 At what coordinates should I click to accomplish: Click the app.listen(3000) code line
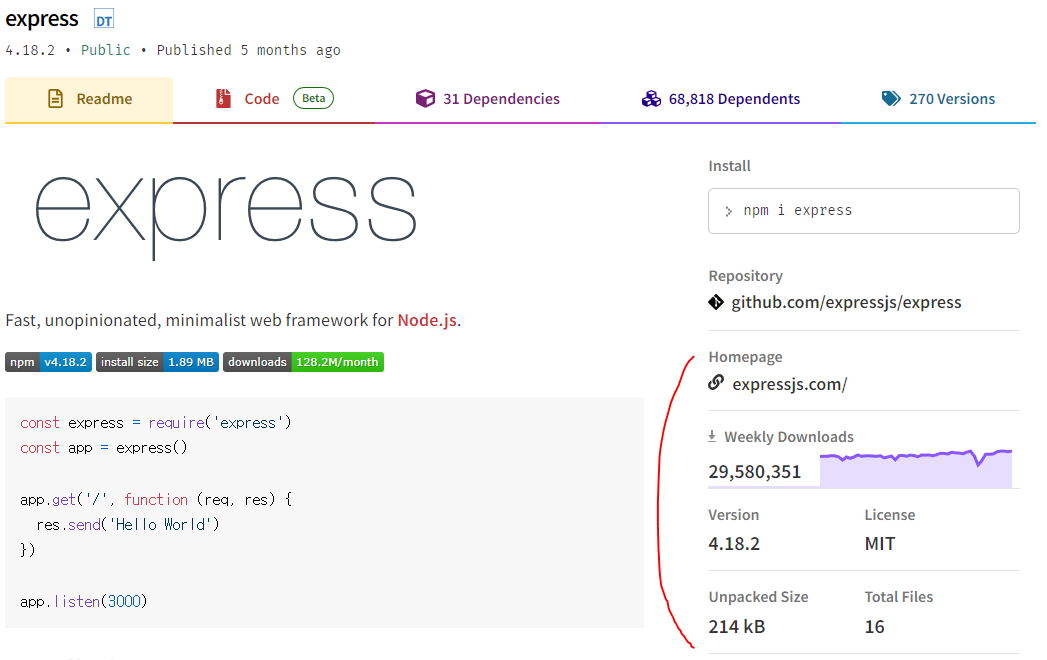(83, 601)
